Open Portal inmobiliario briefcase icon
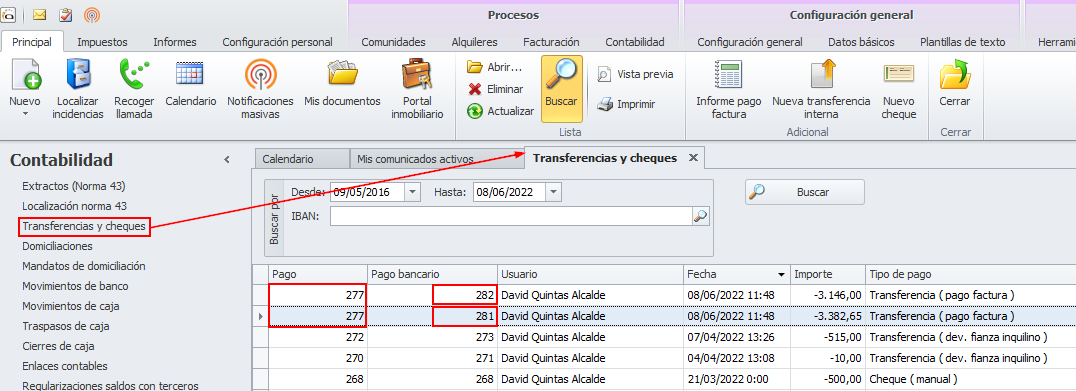Image resolution: width=1076 pixels, height=391 pixels. click(x=417, y=74)
